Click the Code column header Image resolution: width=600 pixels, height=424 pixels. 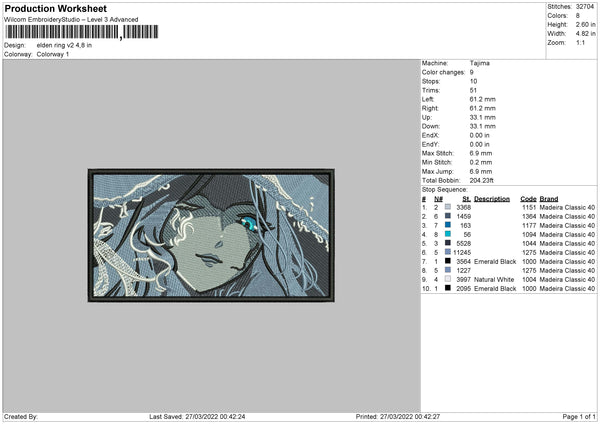[x=528, y=199]
